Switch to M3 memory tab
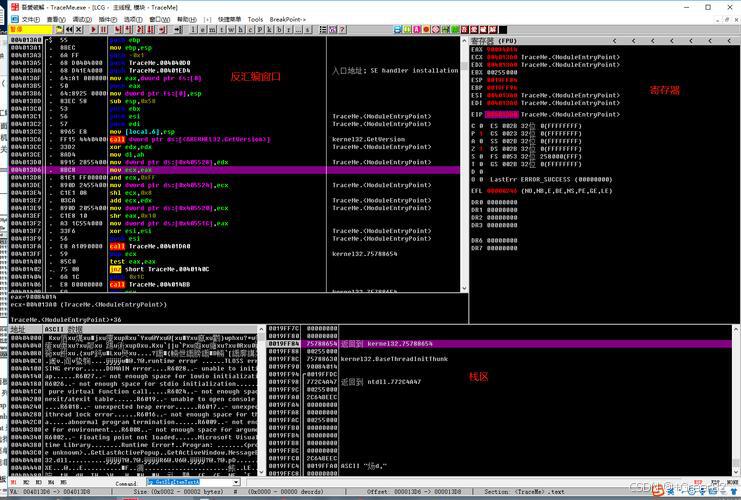Screen dimensions: 741x500 coord(39,483)
